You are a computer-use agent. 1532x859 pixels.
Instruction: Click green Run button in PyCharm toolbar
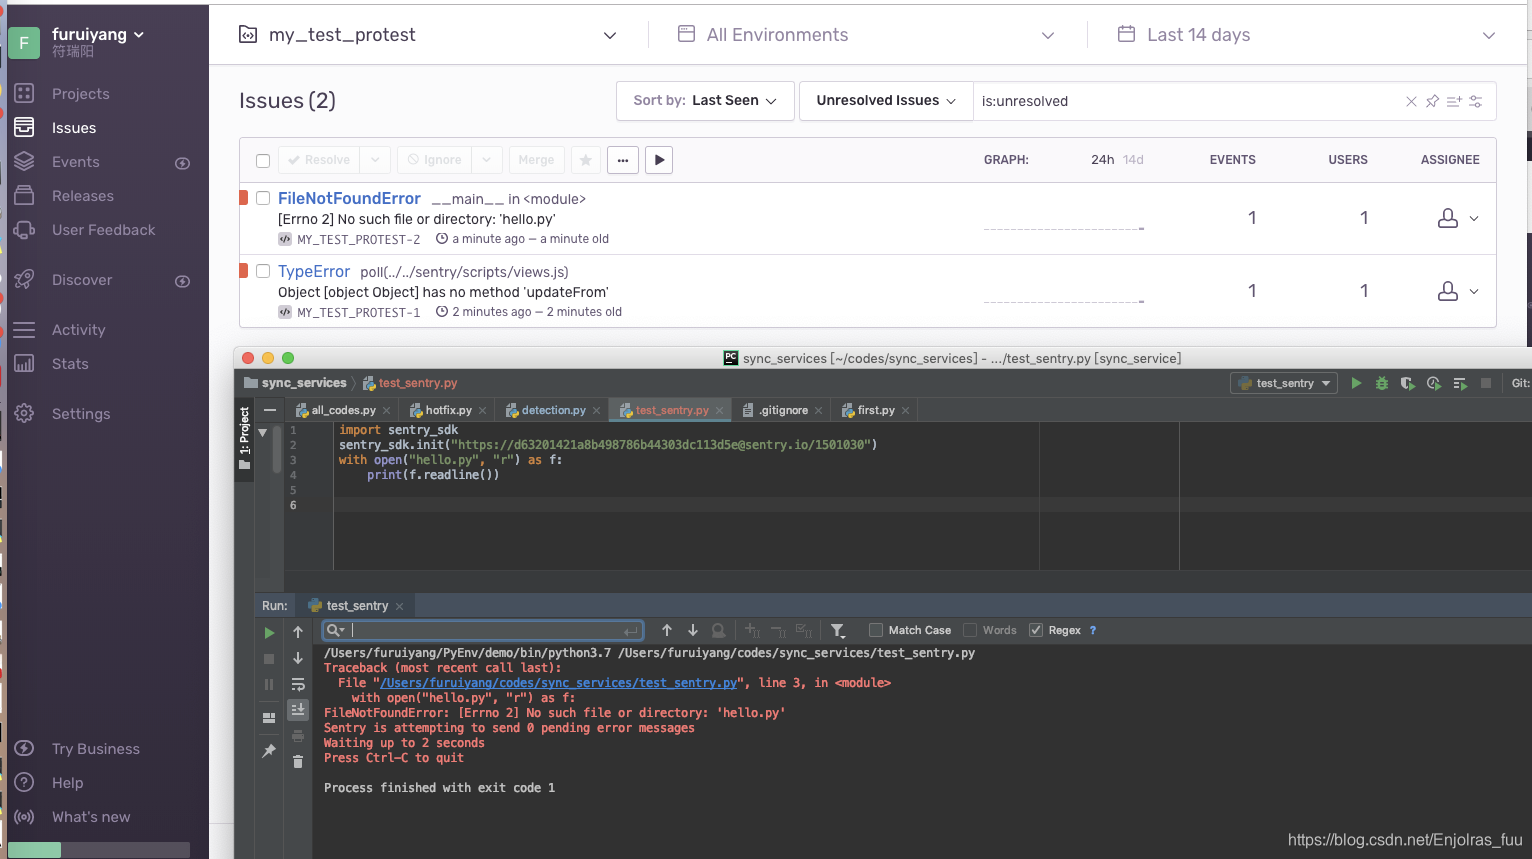(1356, 383)
